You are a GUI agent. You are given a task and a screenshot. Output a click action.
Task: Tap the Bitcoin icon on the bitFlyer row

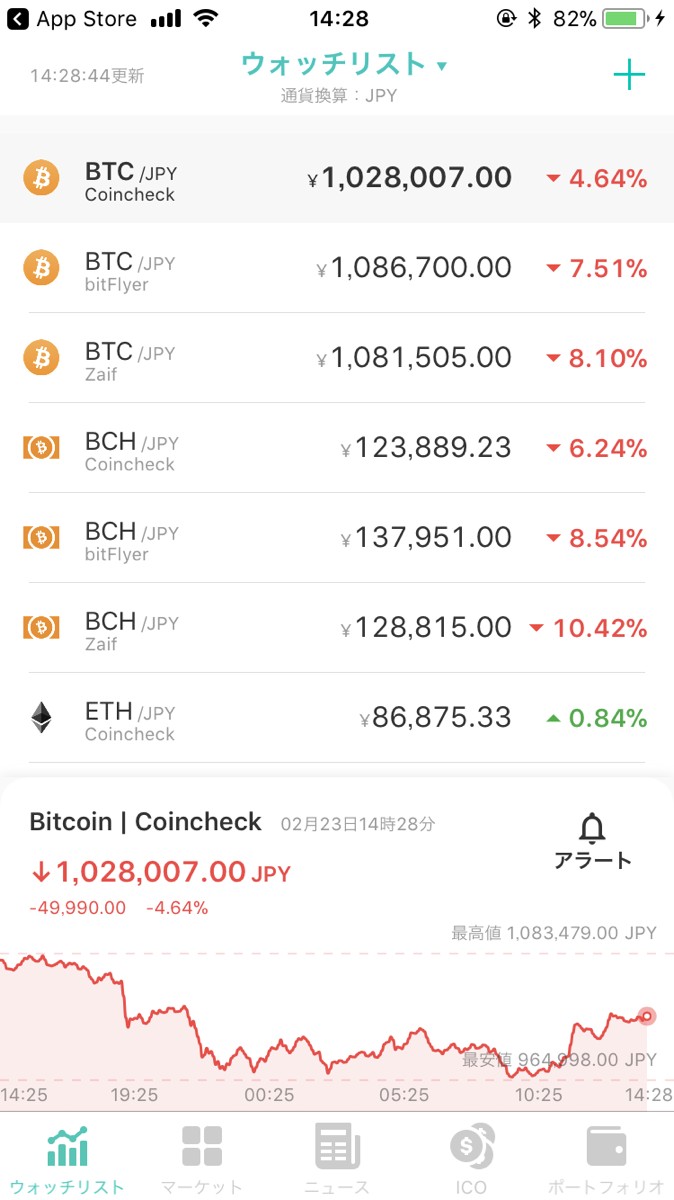[41, 267]
